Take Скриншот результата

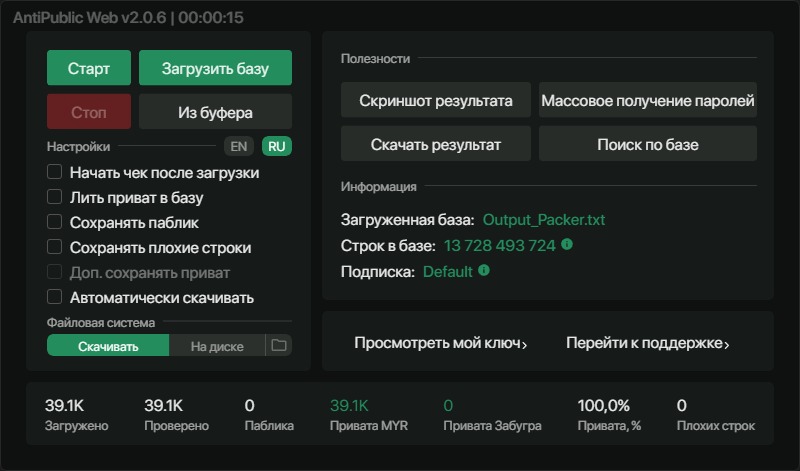(436, 101)
